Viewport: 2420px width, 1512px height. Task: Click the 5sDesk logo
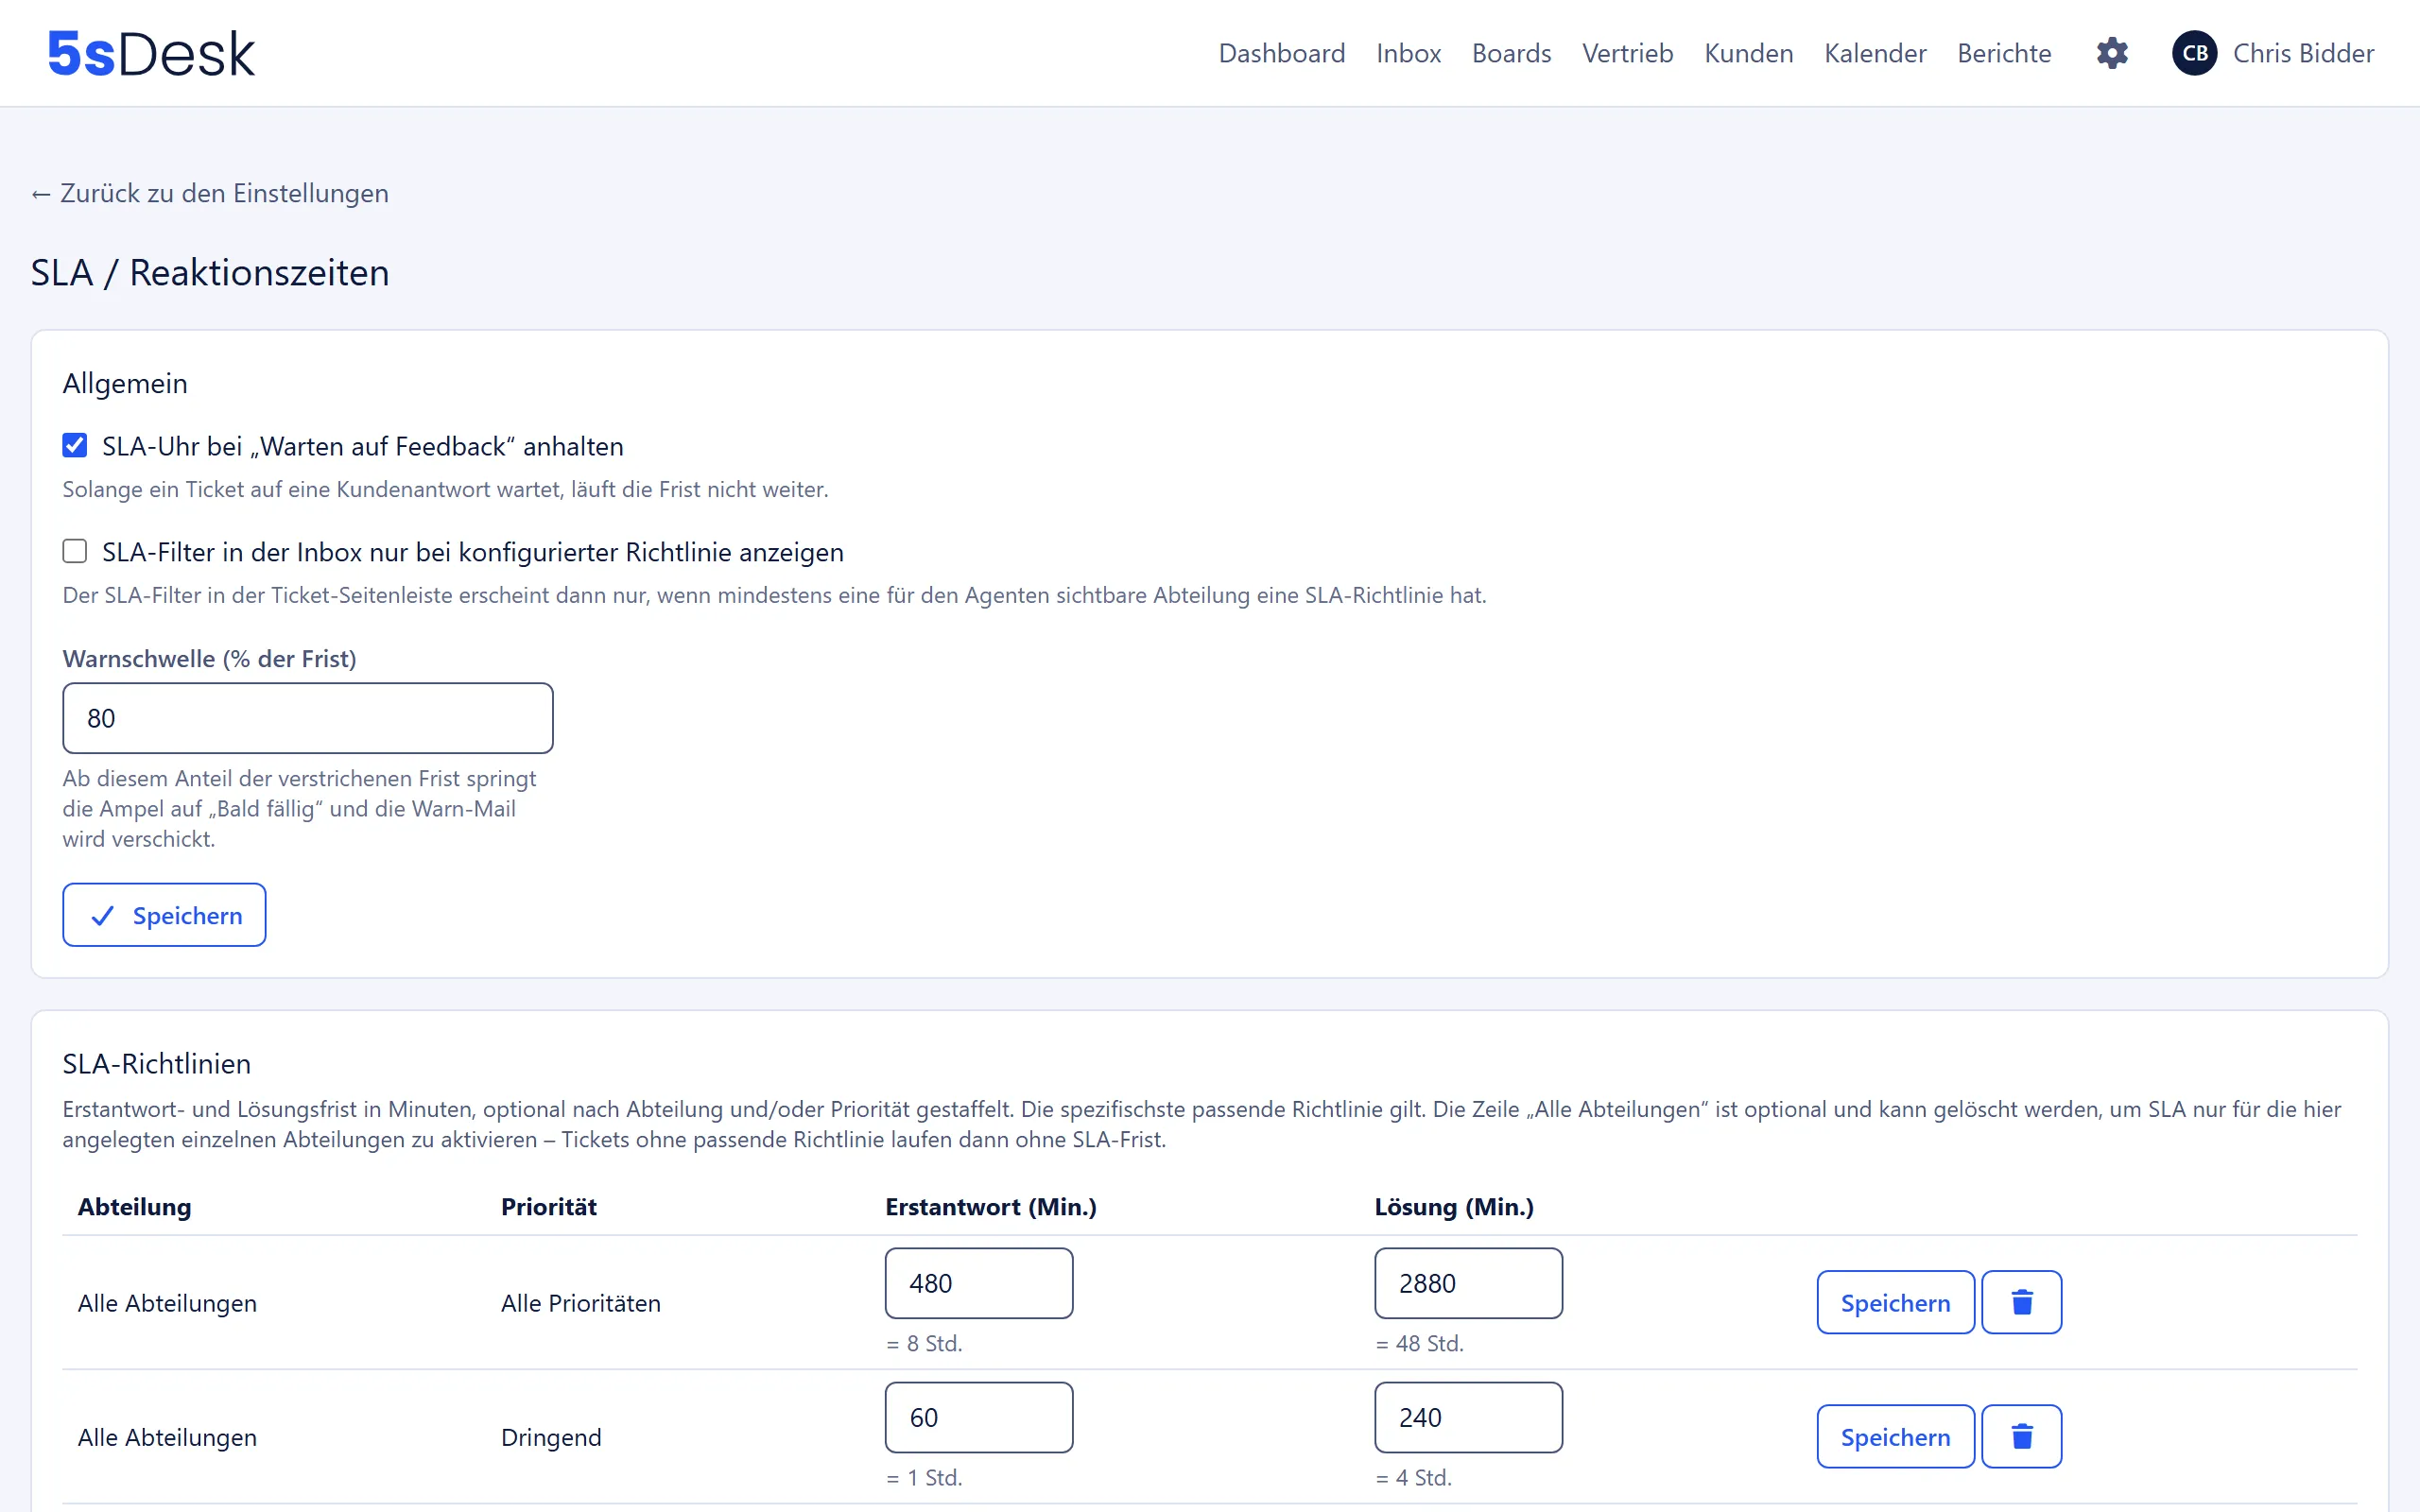coord(151,53)
